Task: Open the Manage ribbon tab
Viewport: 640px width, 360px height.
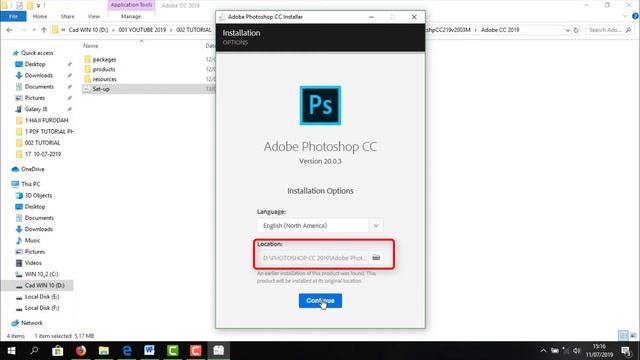Action: coord(131,16)
